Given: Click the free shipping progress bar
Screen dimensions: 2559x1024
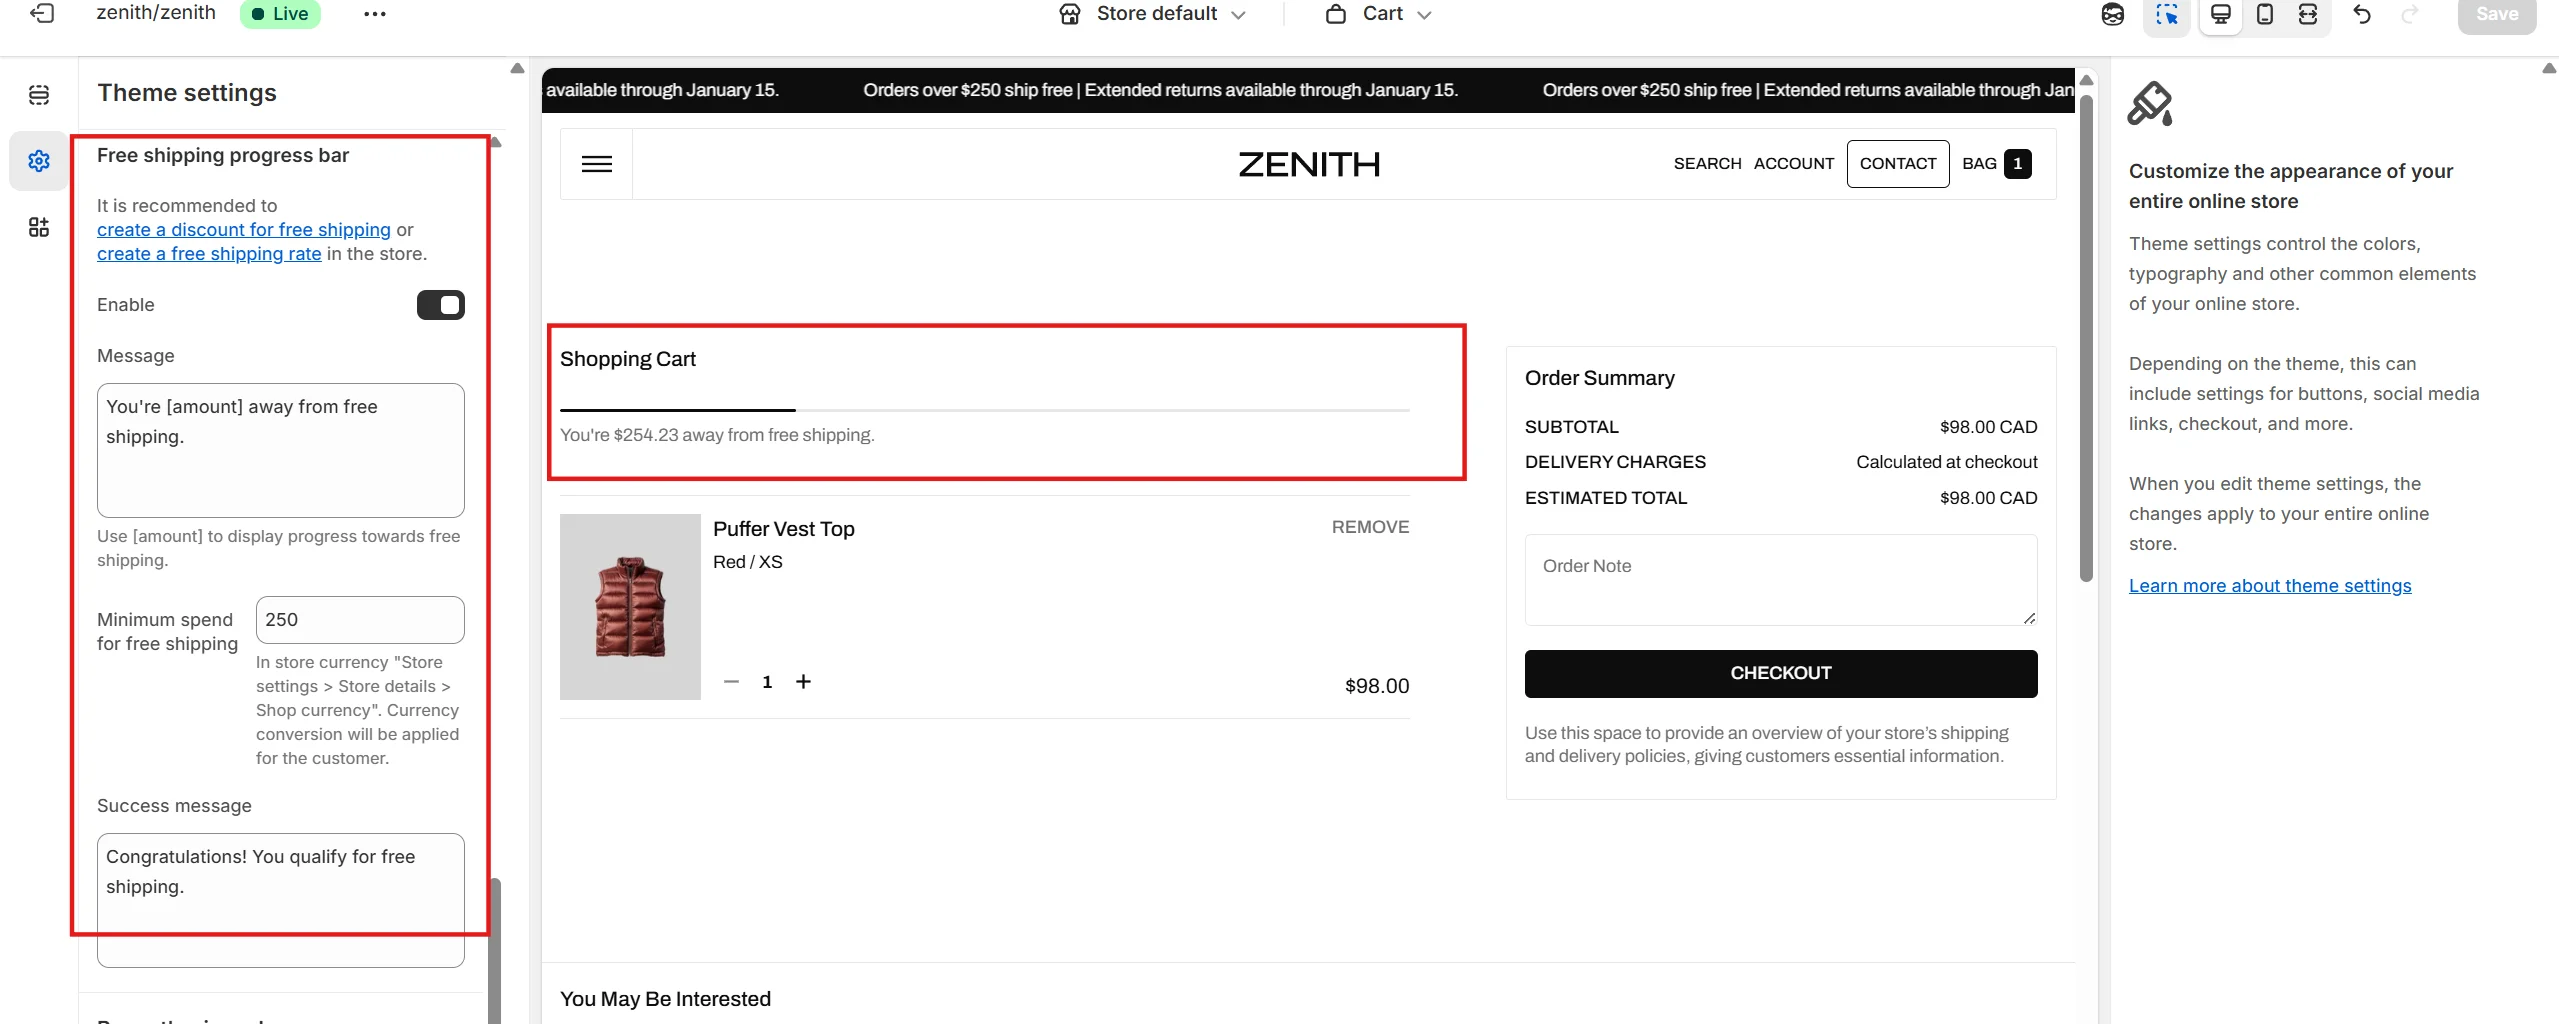Looking at the screenshot, I should [x=984, y=410].
